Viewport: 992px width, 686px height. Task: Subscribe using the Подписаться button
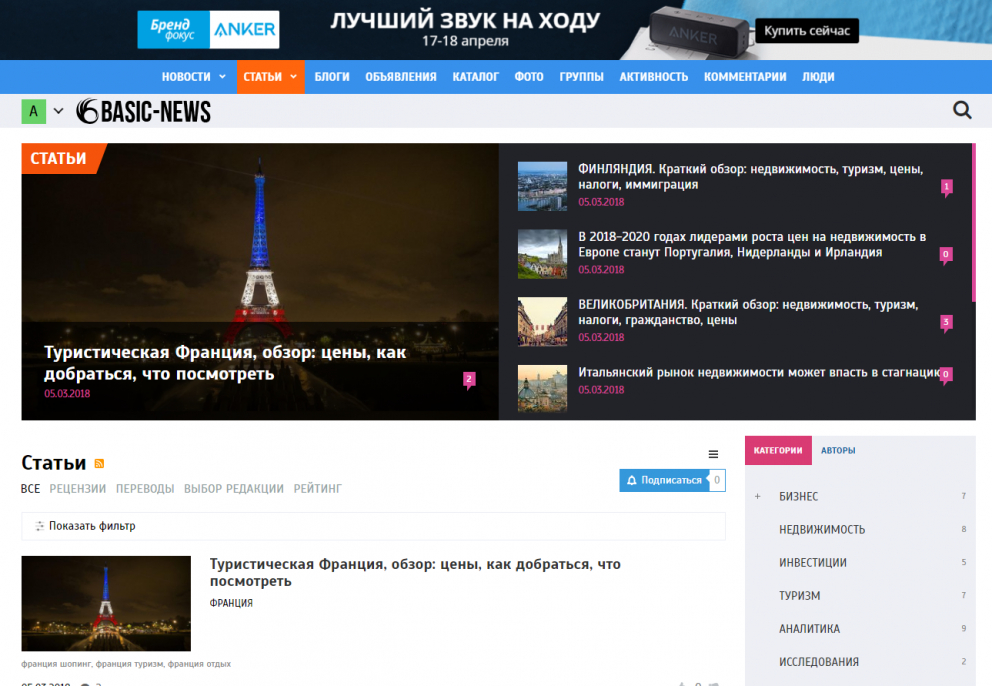pos(663,480)
